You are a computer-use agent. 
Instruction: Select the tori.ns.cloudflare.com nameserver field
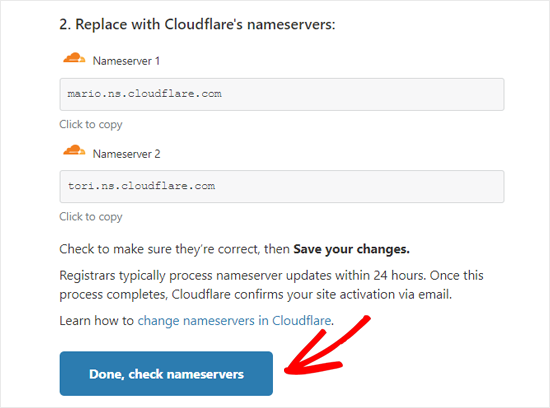pyautogui.click(x=282, y=186)
